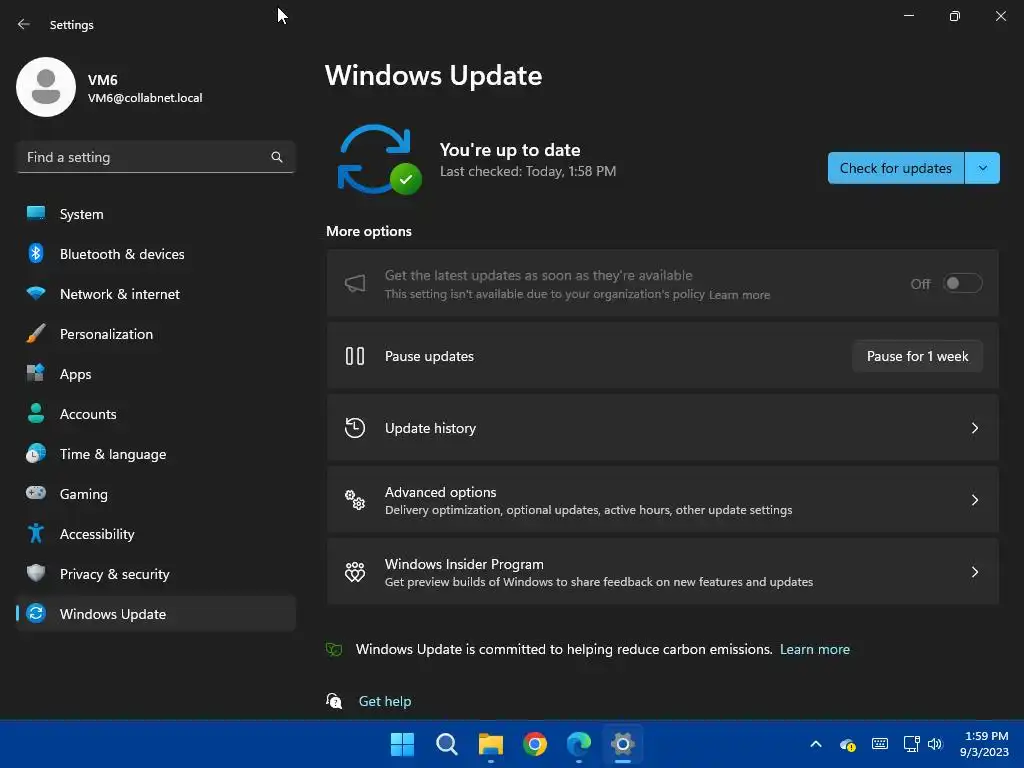The height and width of the screenshot is (768, 1024).
Task: Click the VM6 profile avatar
Action: point(46,87)
